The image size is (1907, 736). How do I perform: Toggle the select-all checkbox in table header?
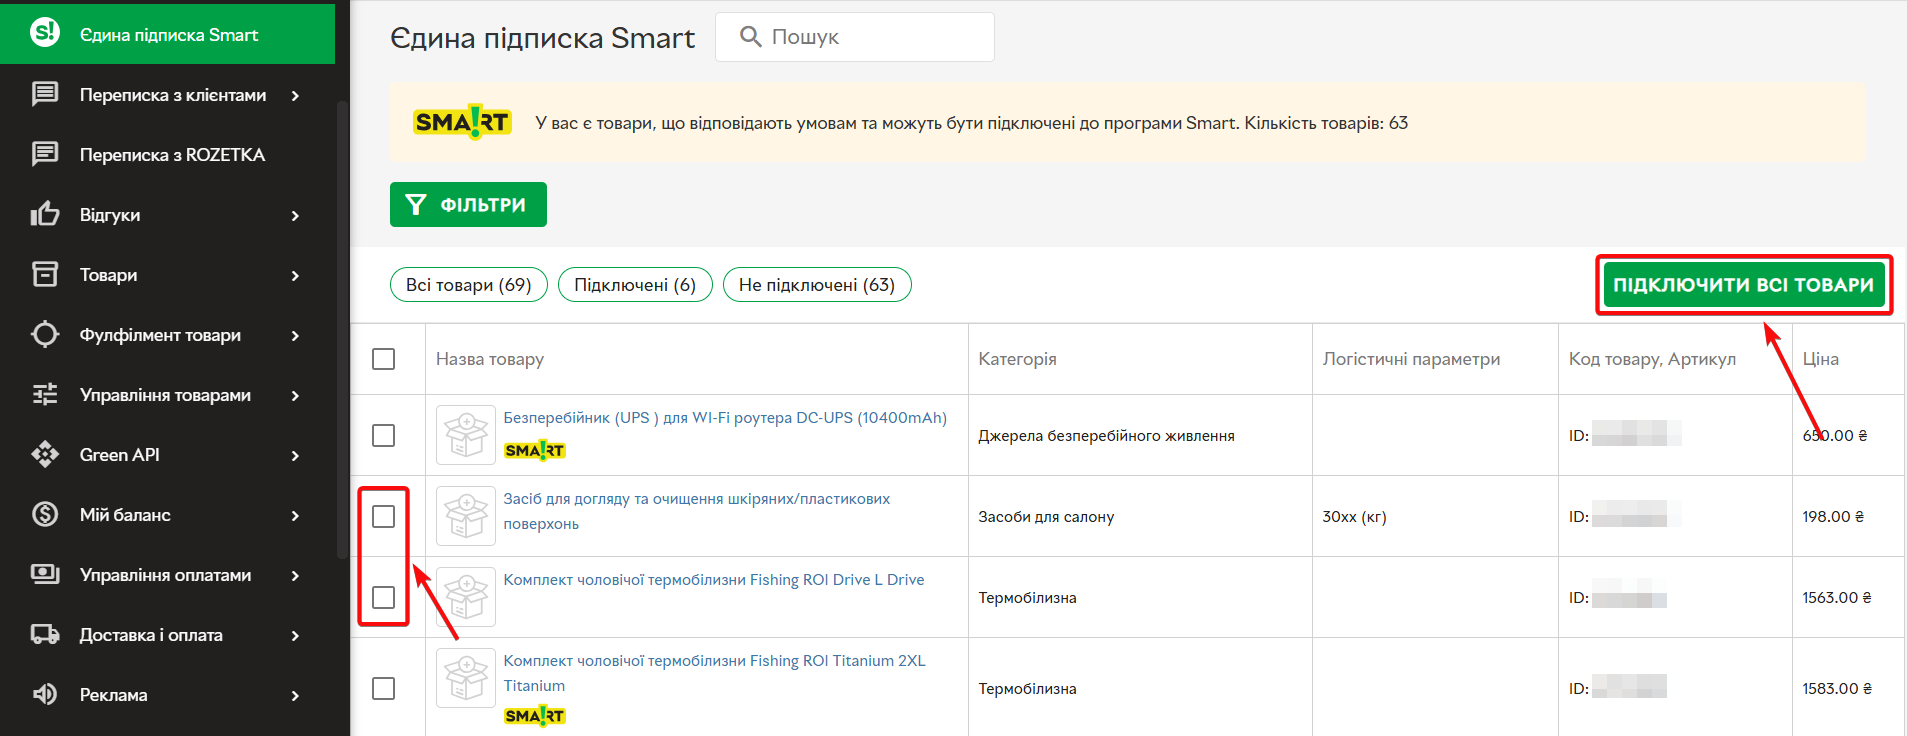click(x=383, y=359)
